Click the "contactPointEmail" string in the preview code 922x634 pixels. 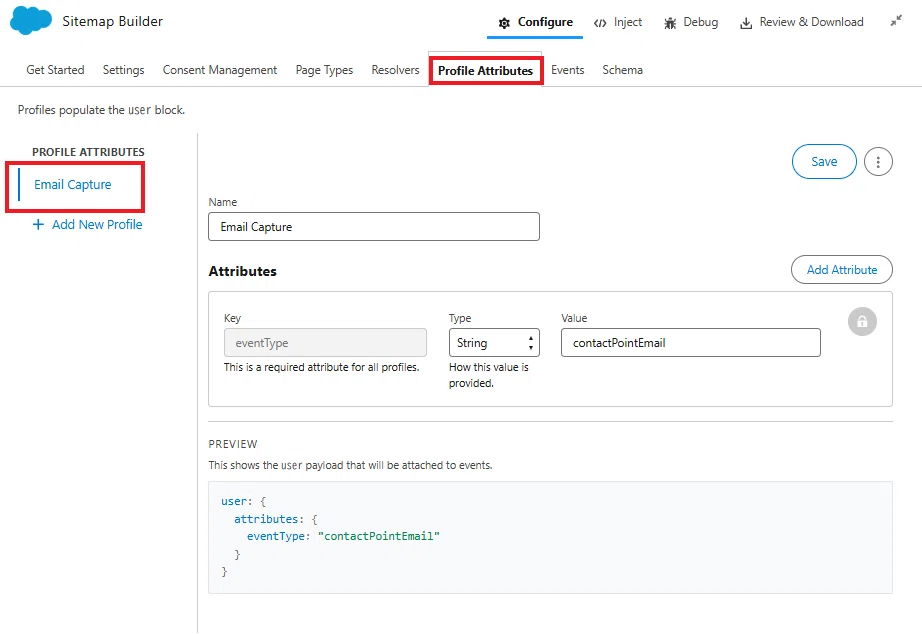pos(379,536)
